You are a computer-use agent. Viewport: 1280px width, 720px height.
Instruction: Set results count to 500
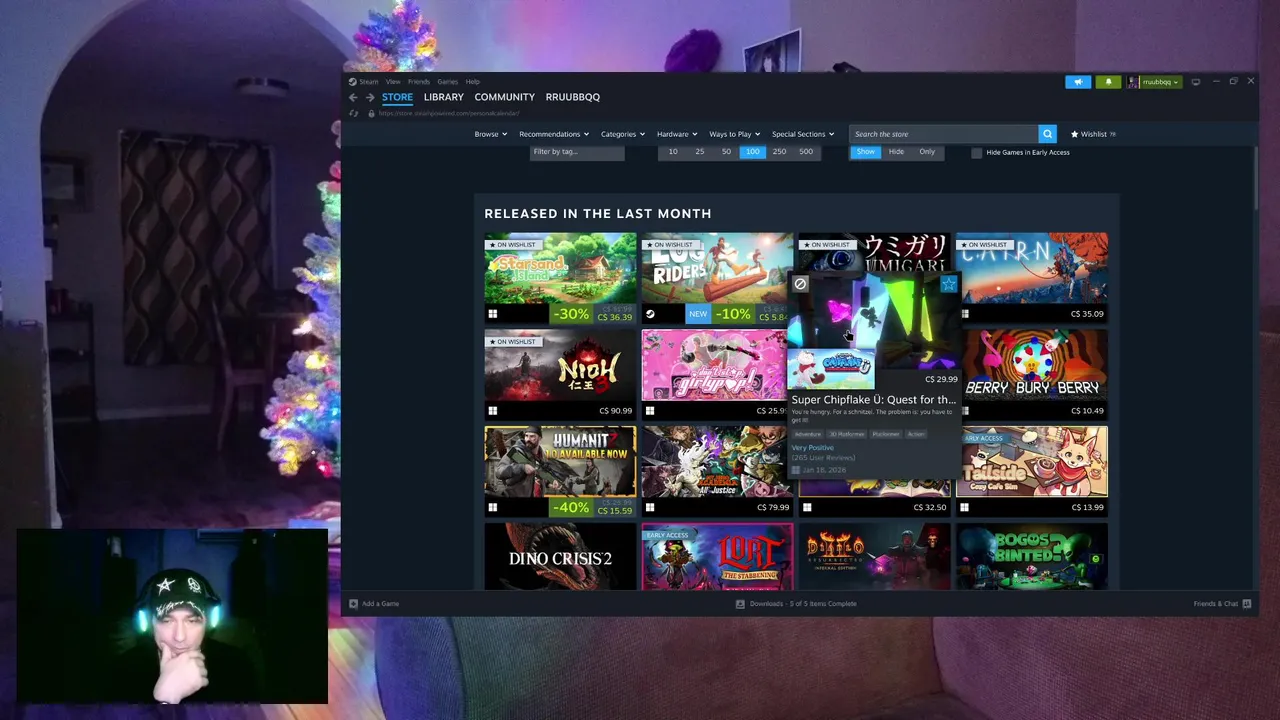[806, 152]
